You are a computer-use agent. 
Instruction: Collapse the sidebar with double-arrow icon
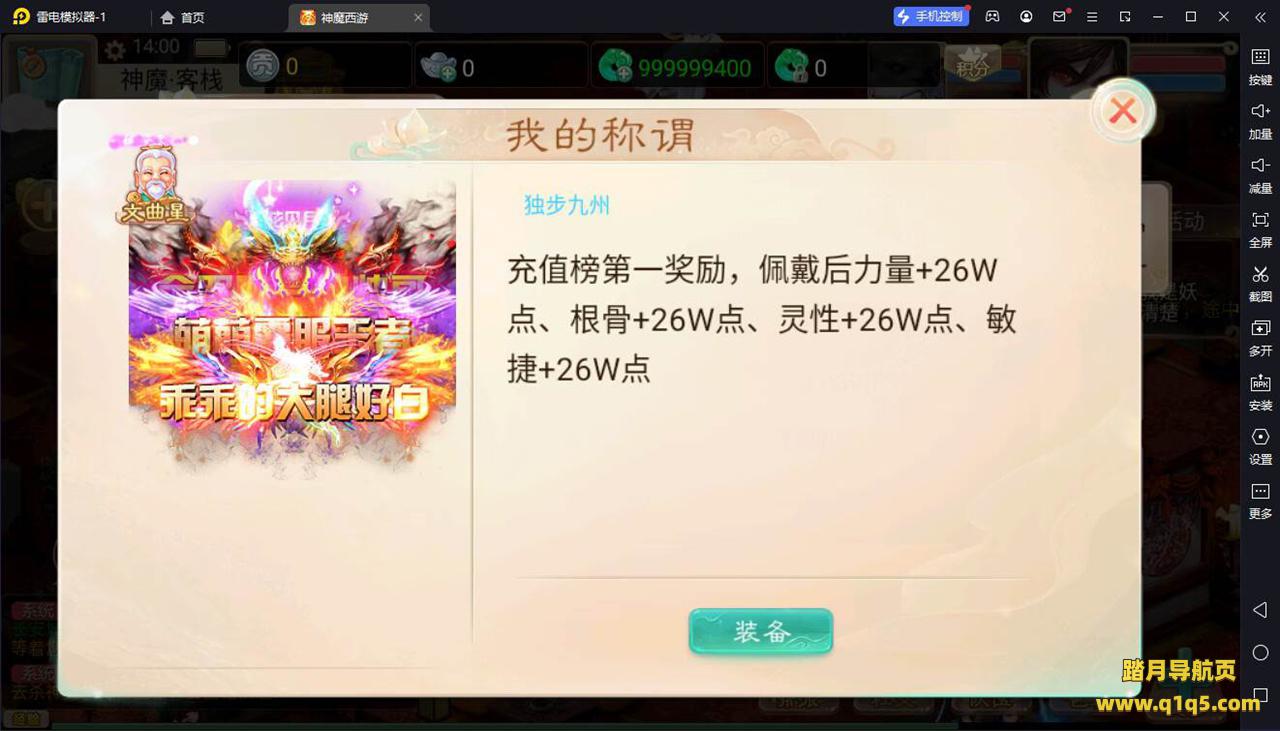(x=1260, y=17)
